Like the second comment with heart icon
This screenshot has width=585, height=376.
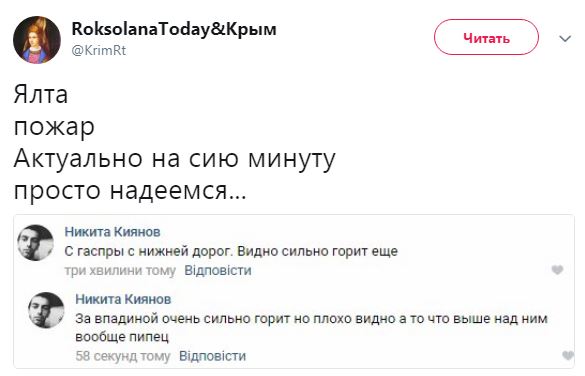(568, 355)
